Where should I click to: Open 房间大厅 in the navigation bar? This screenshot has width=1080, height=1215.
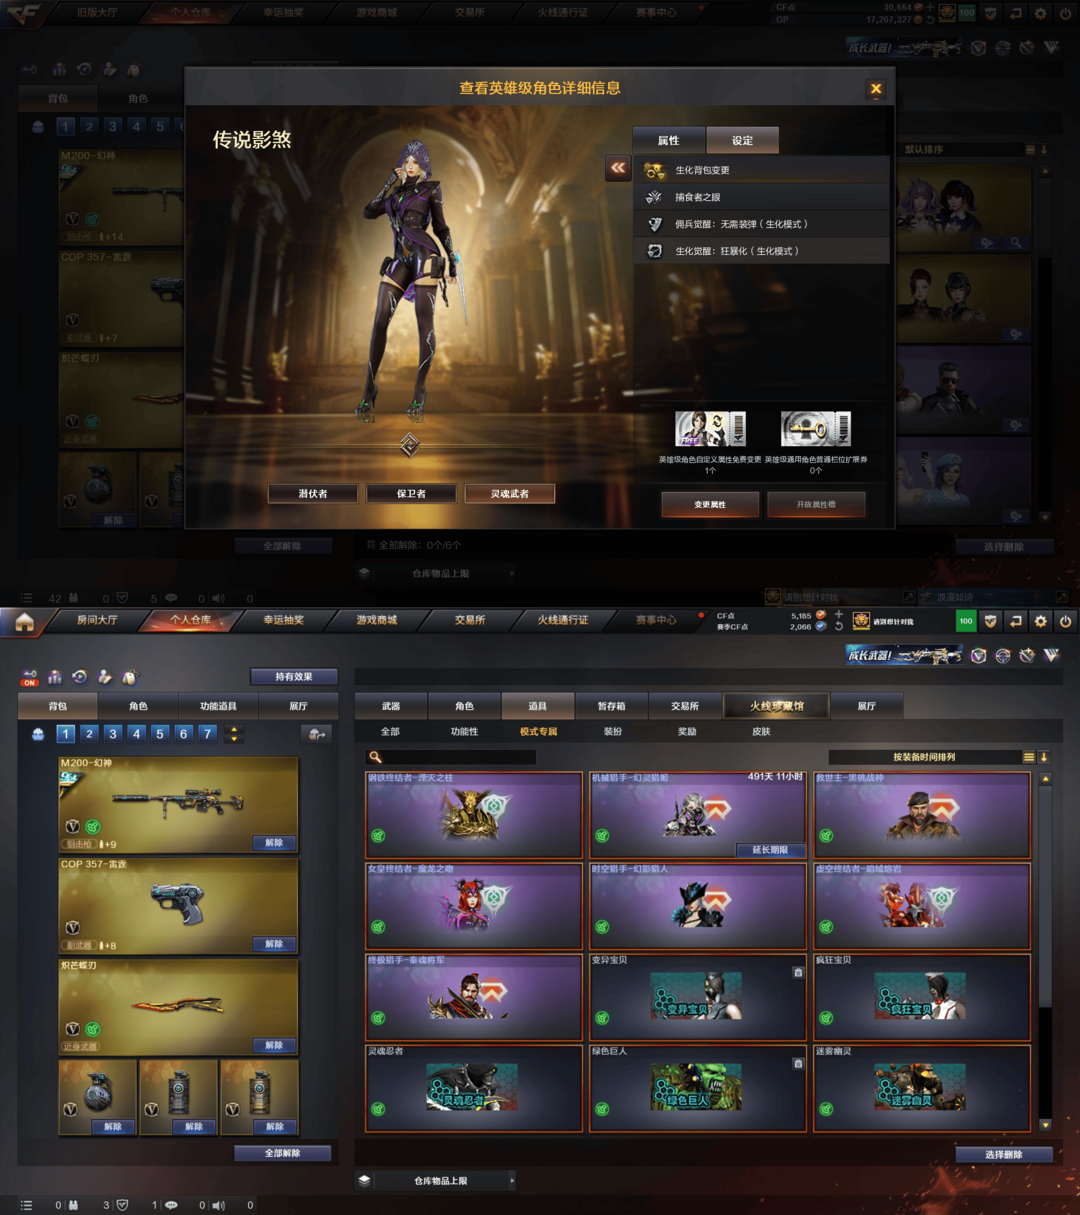(x=96, y=620)
